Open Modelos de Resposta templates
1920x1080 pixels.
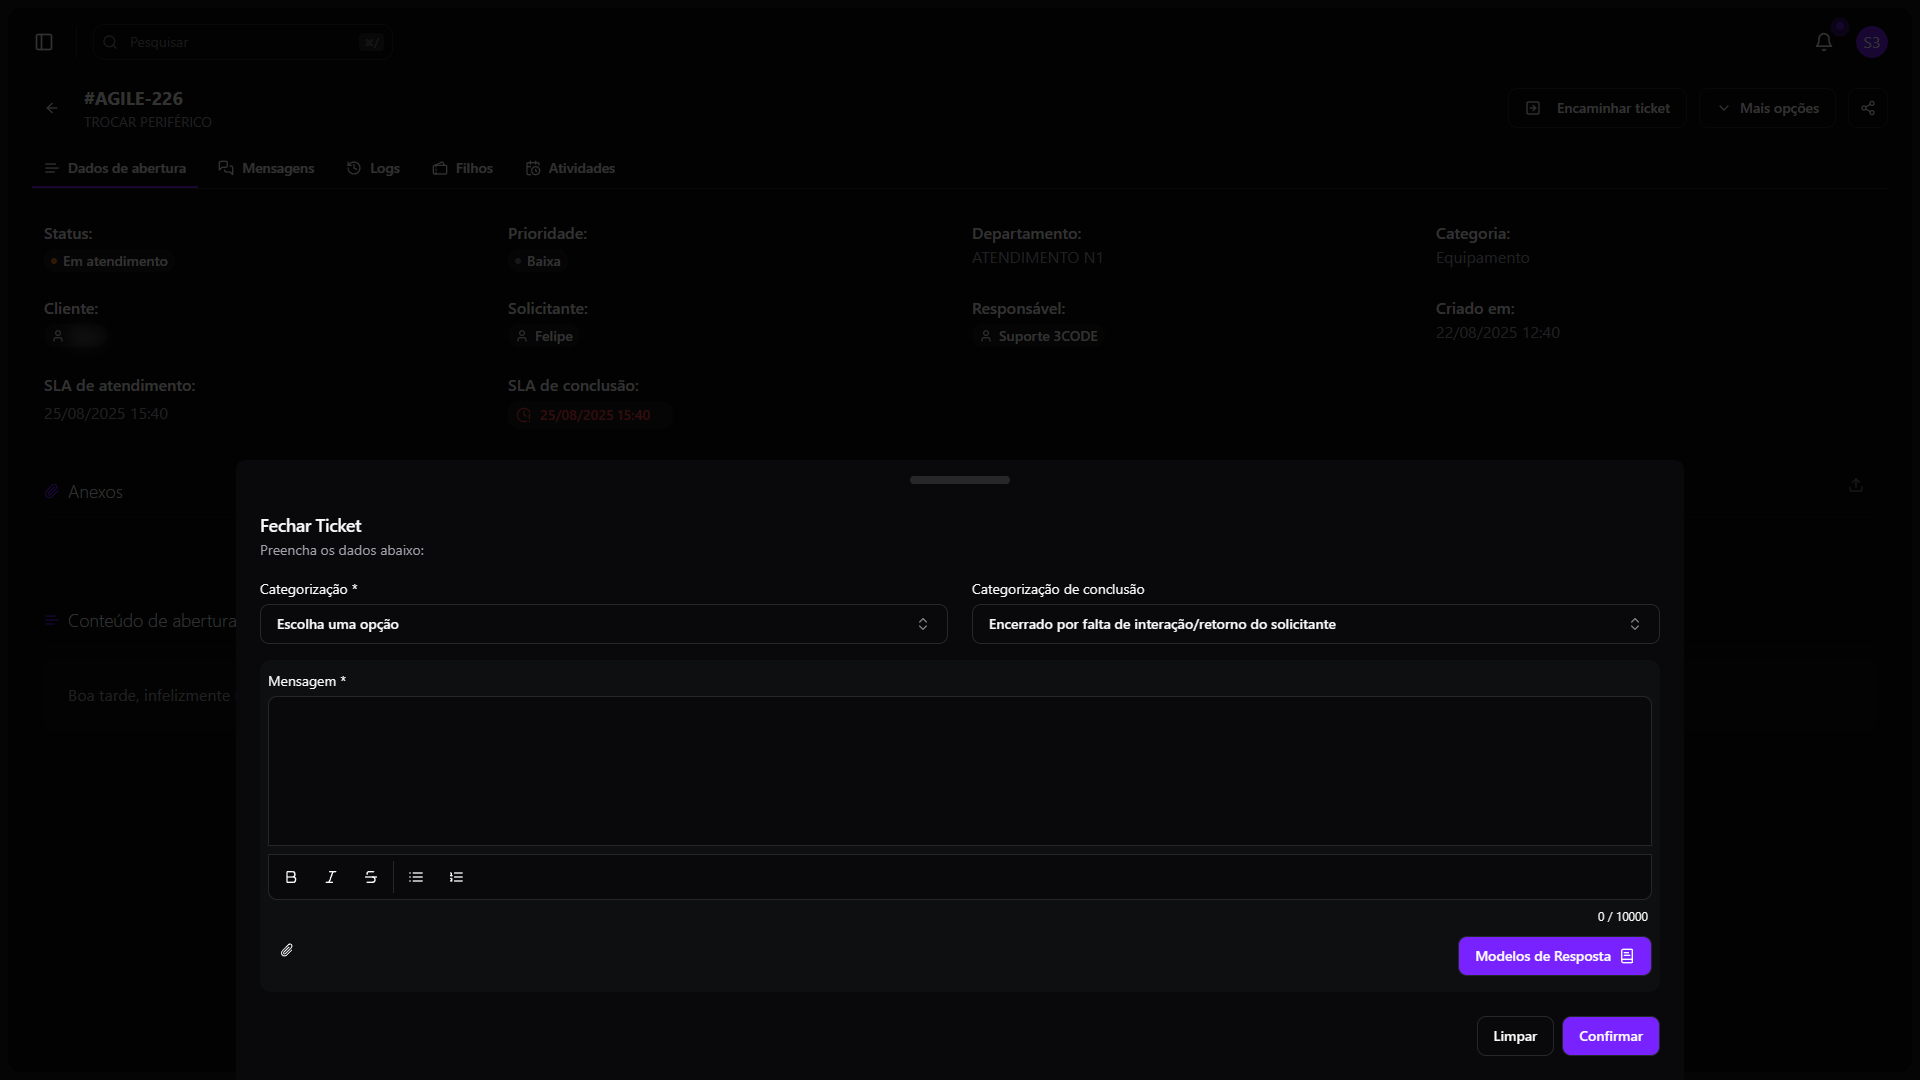(x=1554, y=956)
